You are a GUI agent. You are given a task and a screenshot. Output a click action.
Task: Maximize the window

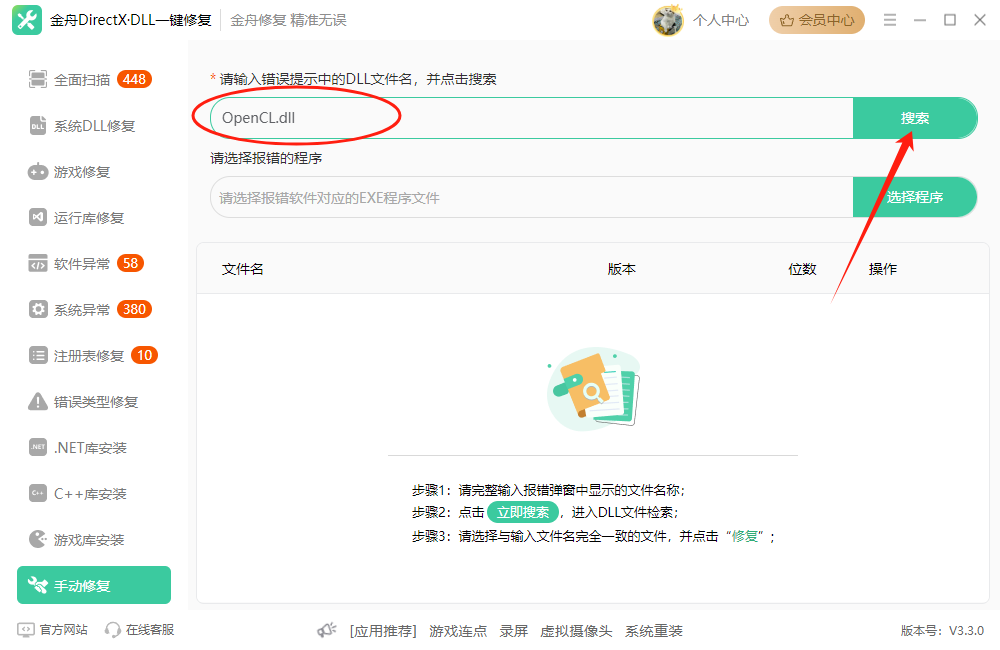(x=950, y=20)
